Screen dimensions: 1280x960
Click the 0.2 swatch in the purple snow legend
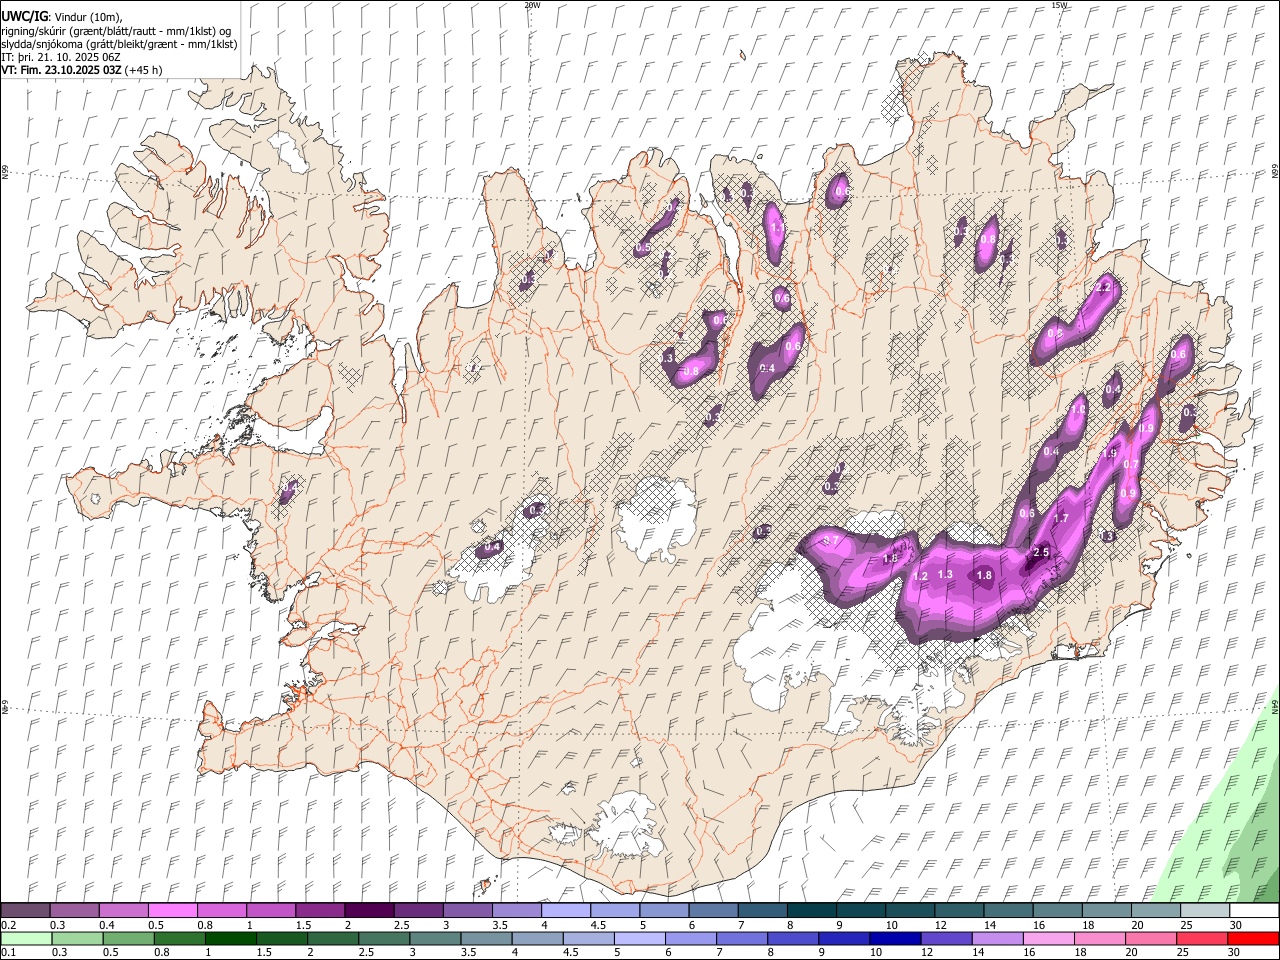(x=25, y=911)
